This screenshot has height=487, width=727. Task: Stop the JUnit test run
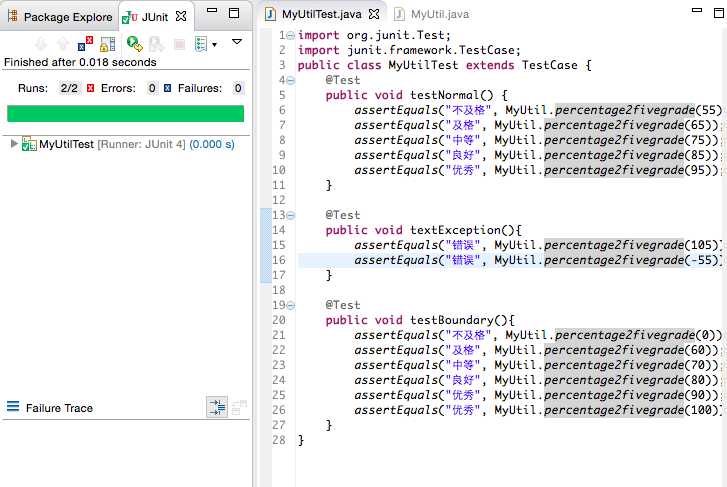click(179, 45)
